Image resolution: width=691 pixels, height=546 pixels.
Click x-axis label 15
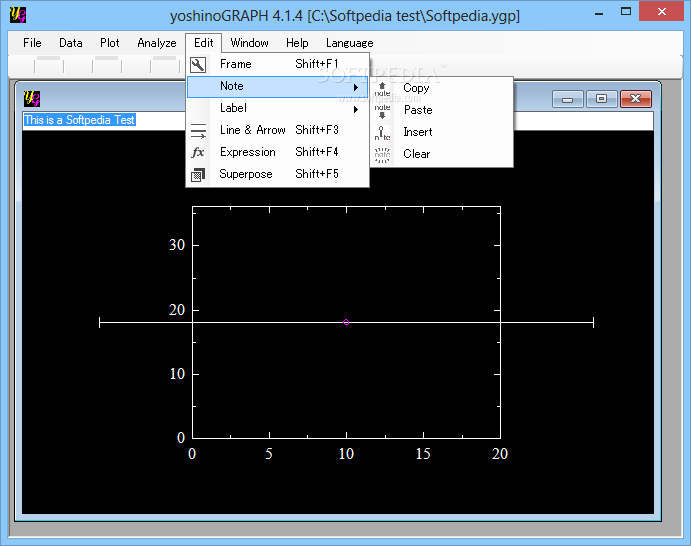[x=423, y=454]
